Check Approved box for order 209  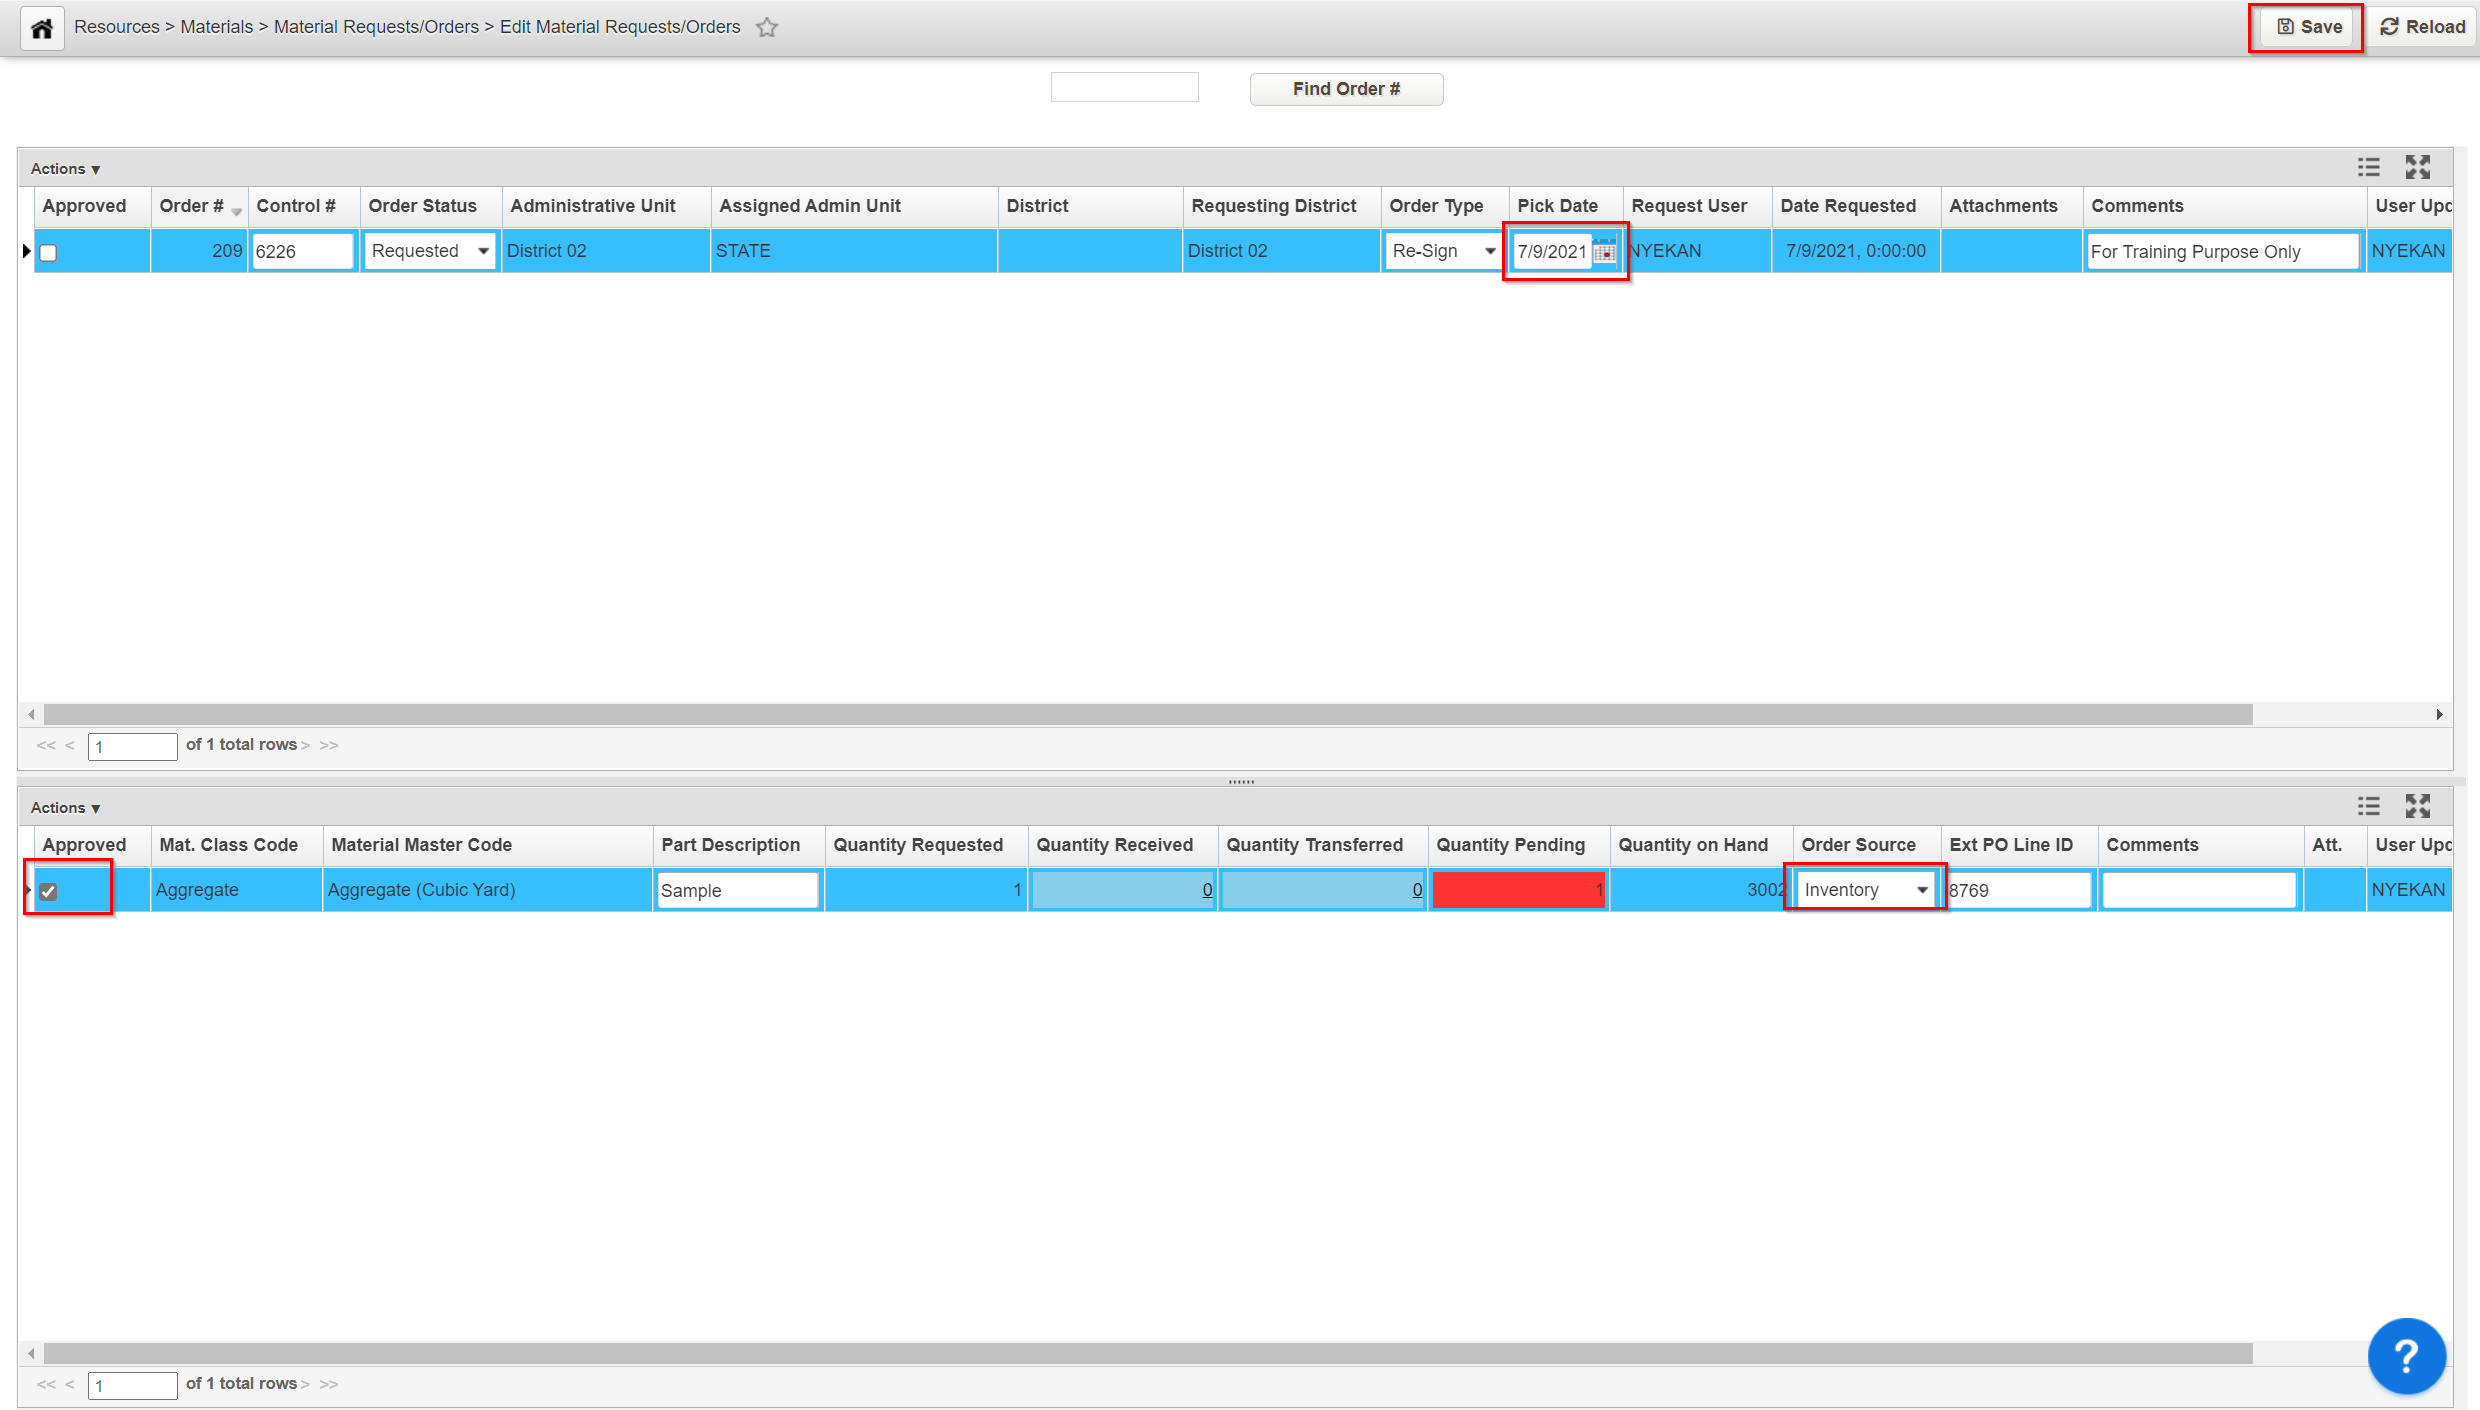[48, 252]
